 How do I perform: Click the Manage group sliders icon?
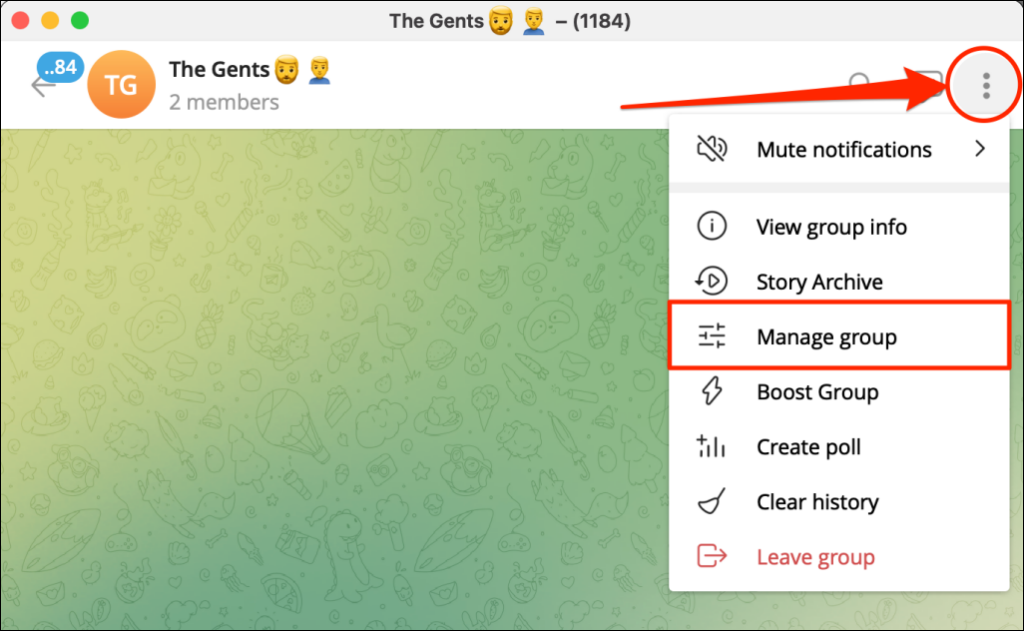click(711, 337)
